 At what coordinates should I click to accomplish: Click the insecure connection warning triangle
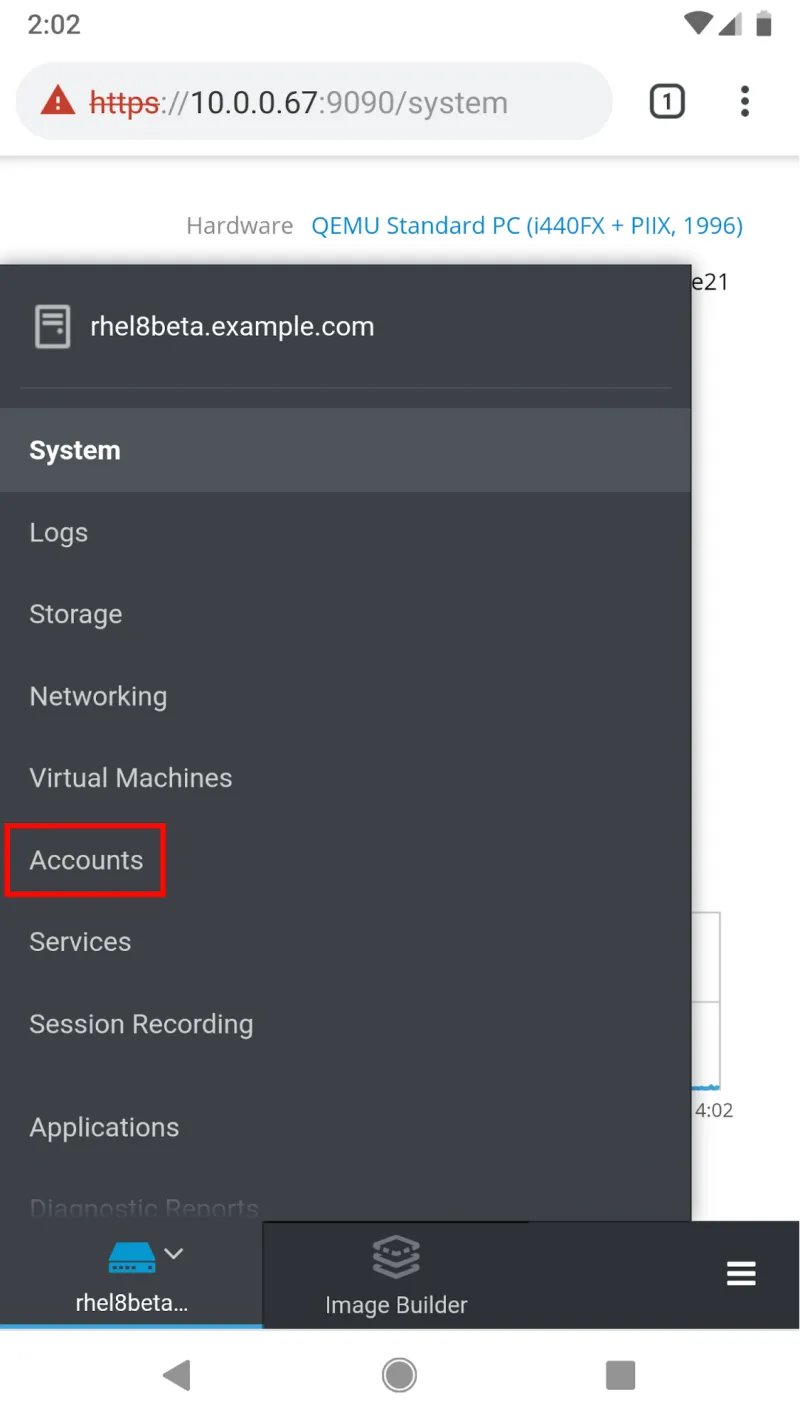58,101
